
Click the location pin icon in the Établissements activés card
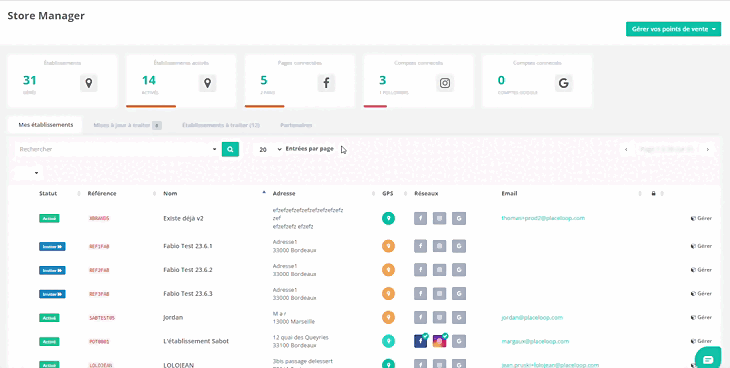point(208,83)
